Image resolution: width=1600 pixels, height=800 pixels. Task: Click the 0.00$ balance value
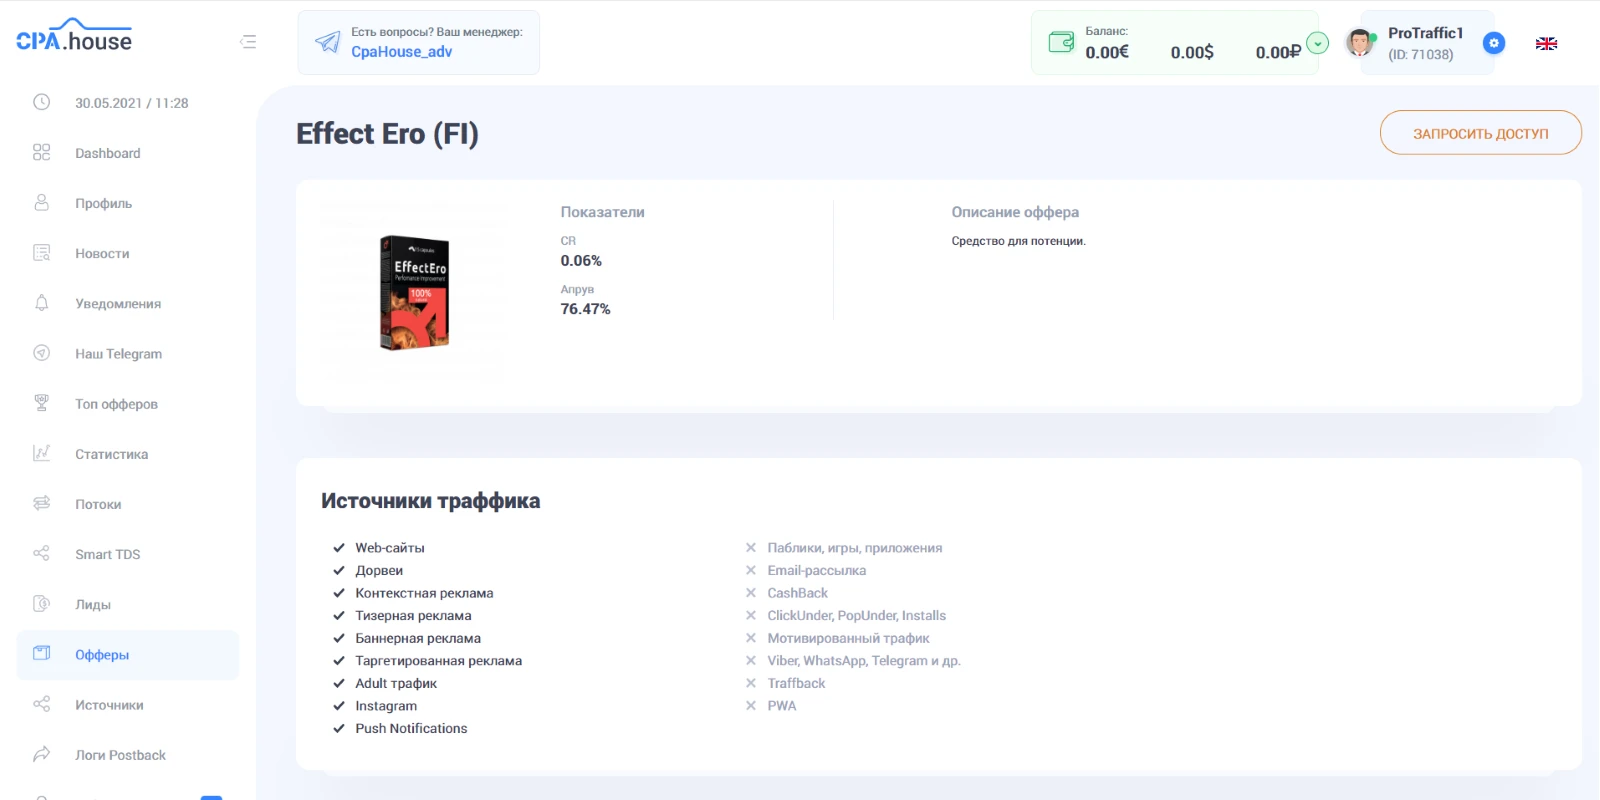point(1192,52)
